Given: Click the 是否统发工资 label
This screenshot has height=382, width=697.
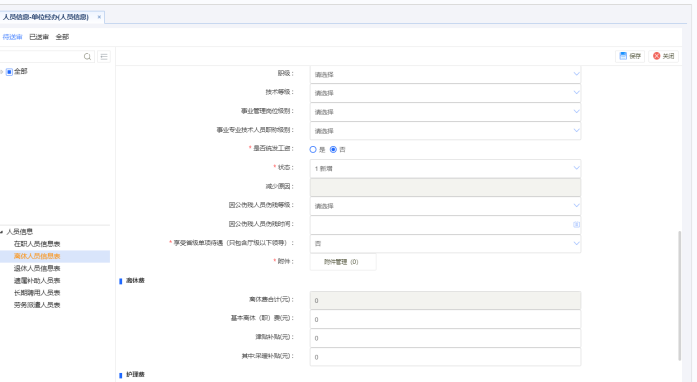Looking at the screenshot, I should click(x=272, y=148).
